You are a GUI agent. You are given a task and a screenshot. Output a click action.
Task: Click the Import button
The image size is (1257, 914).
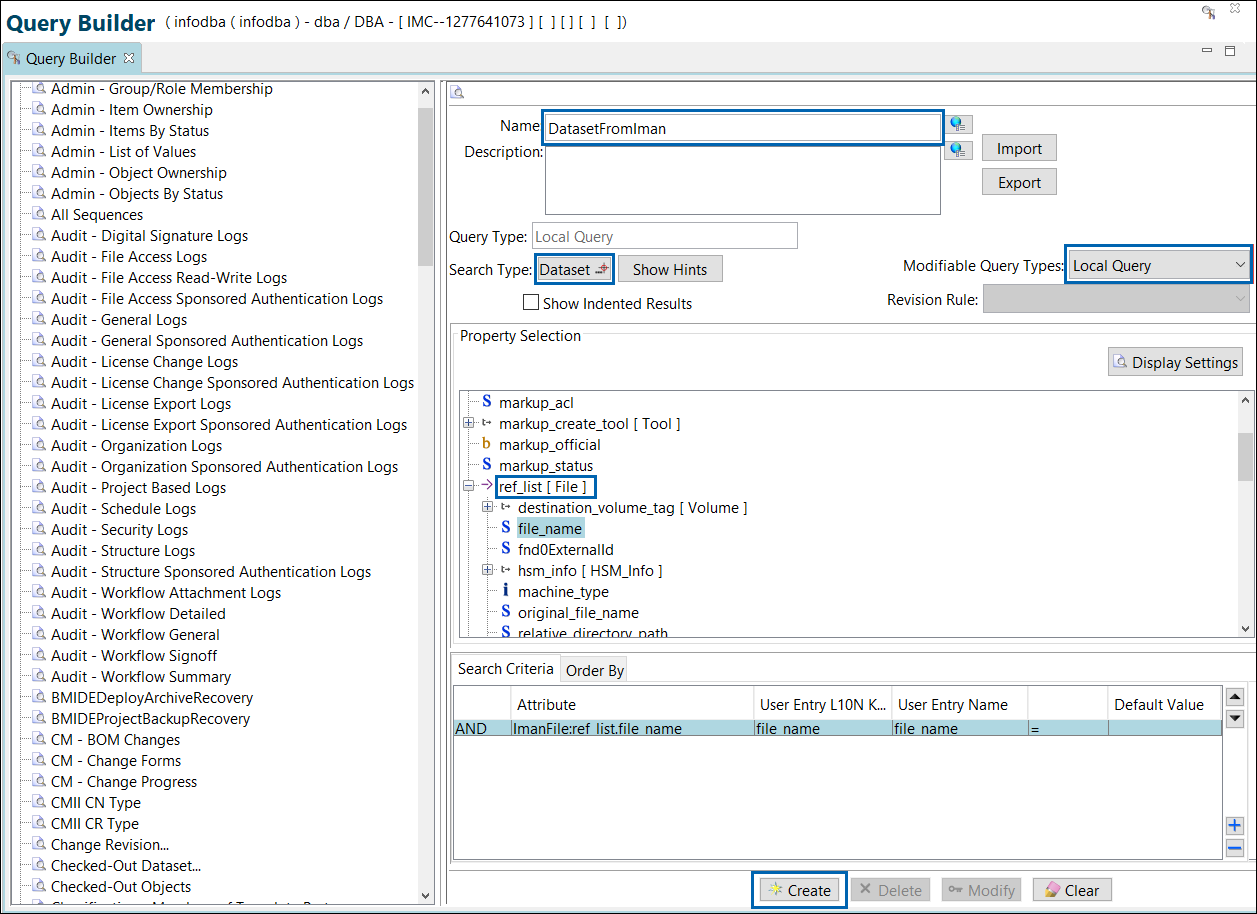(x=1018, y=147)
